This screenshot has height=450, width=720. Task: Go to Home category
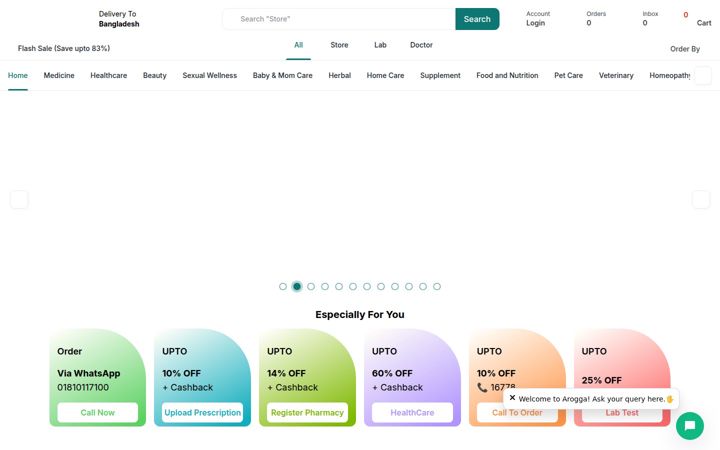[x=17, y=75]
